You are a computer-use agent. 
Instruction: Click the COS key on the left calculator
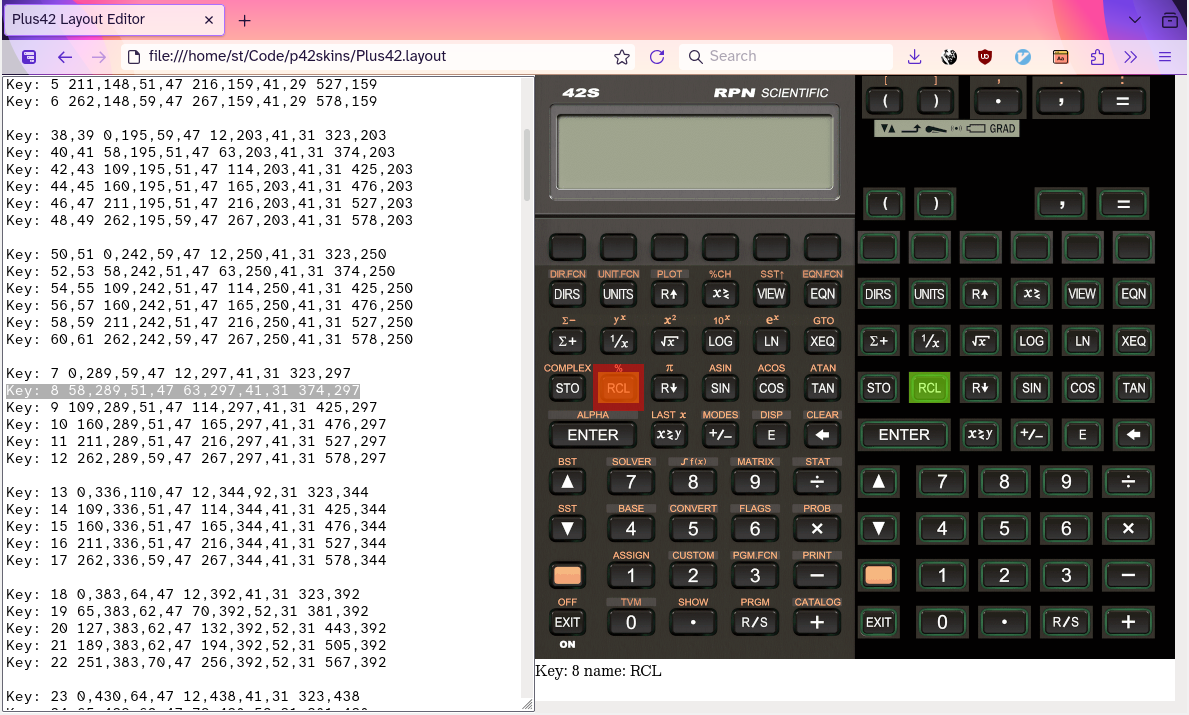click(x=771, y=388)
